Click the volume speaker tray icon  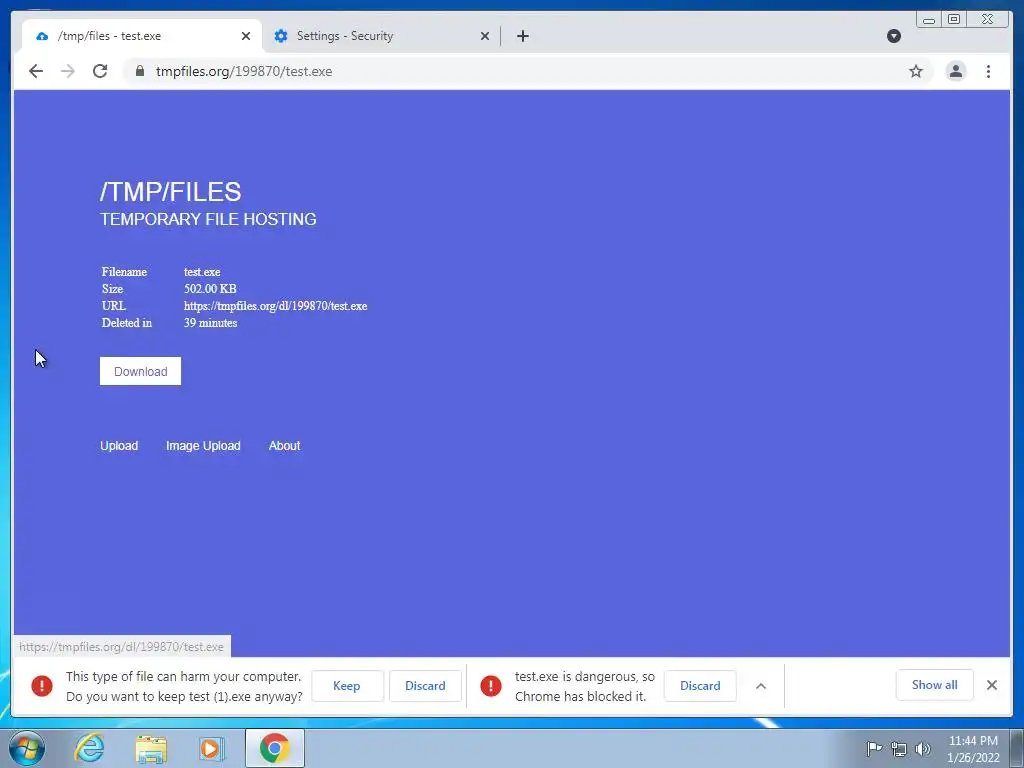coord(923,749)
